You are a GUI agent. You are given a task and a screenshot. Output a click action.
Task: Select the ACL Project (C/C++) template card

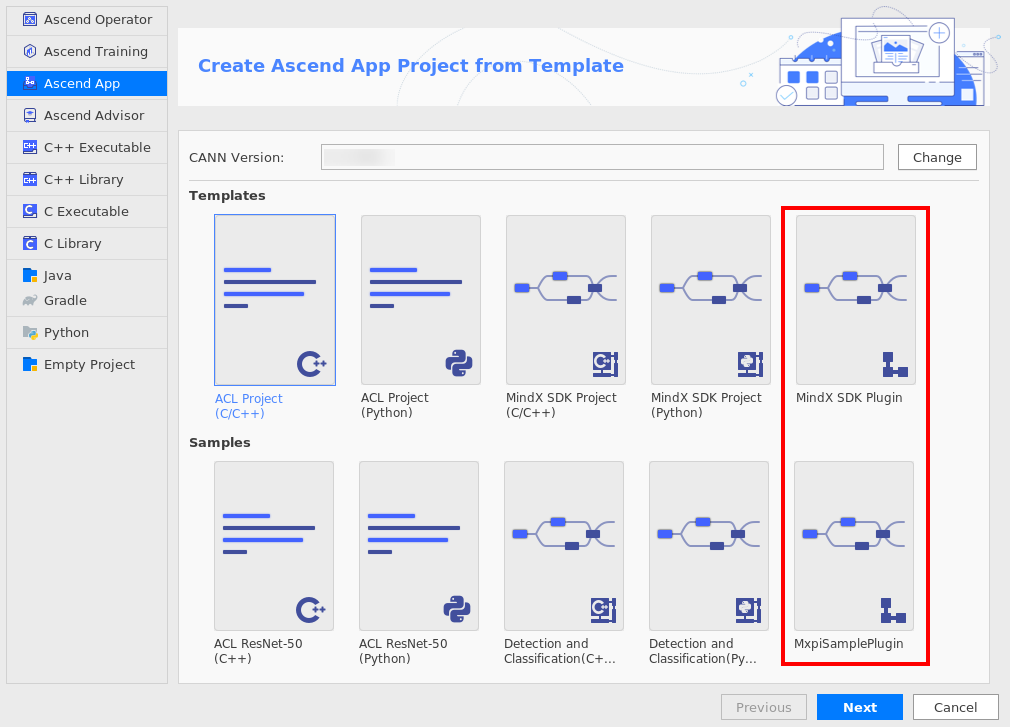click(x=275, y=300)
